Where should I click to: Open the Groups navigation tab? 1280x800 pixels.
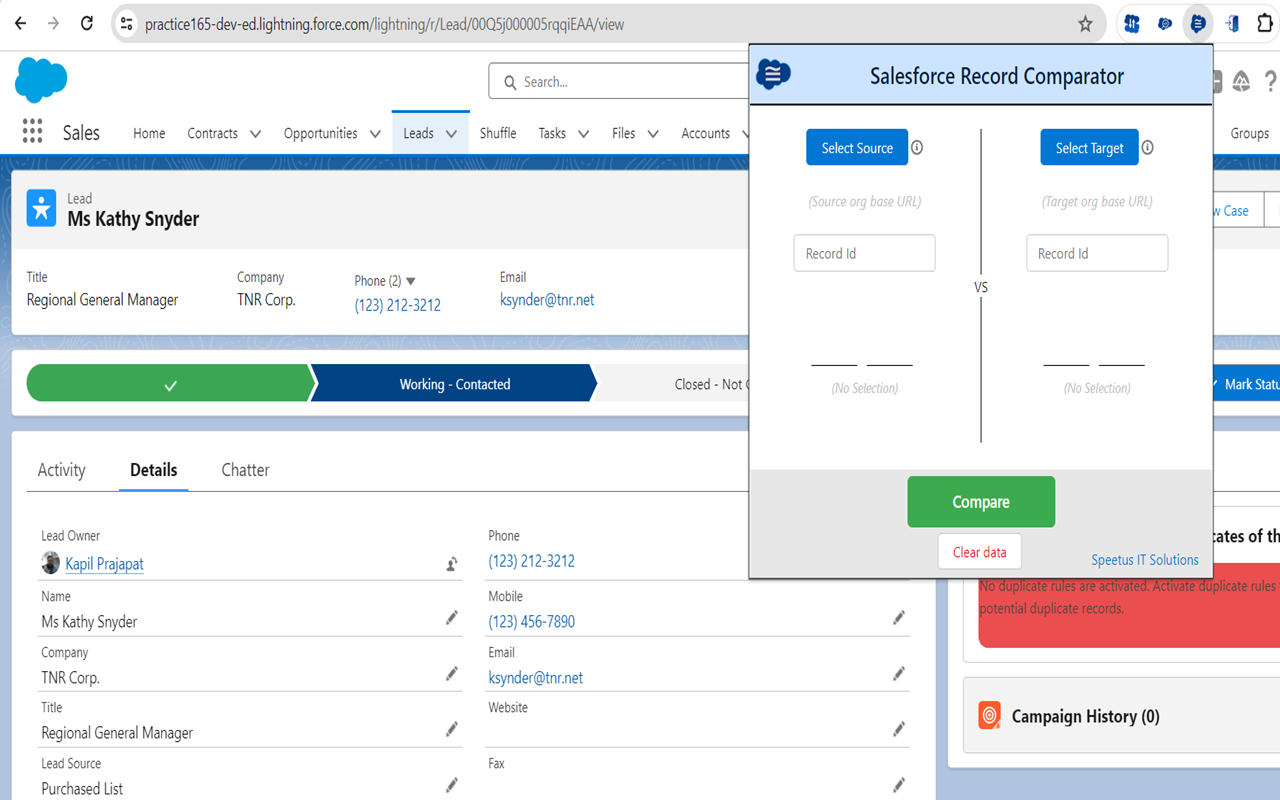1249,133
